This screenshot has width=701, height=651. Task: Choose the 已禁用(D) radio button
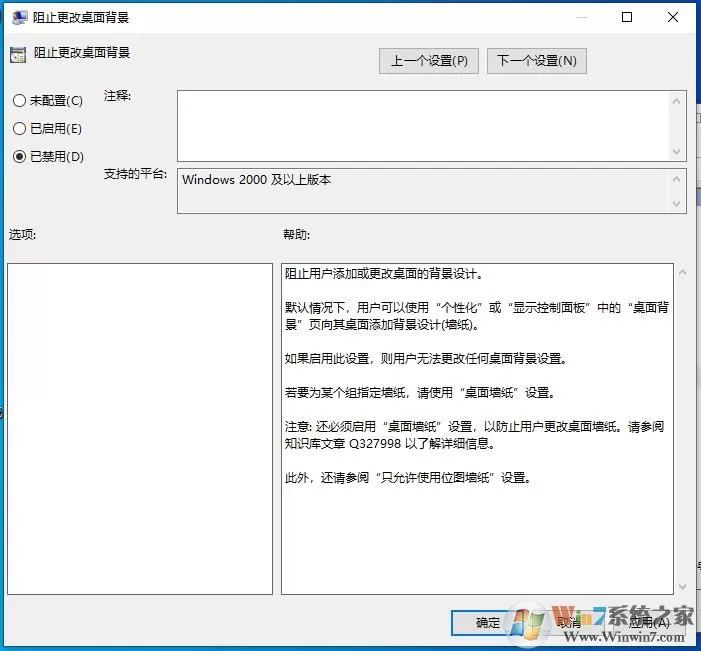pyautogui.click(x=19, y=156)
